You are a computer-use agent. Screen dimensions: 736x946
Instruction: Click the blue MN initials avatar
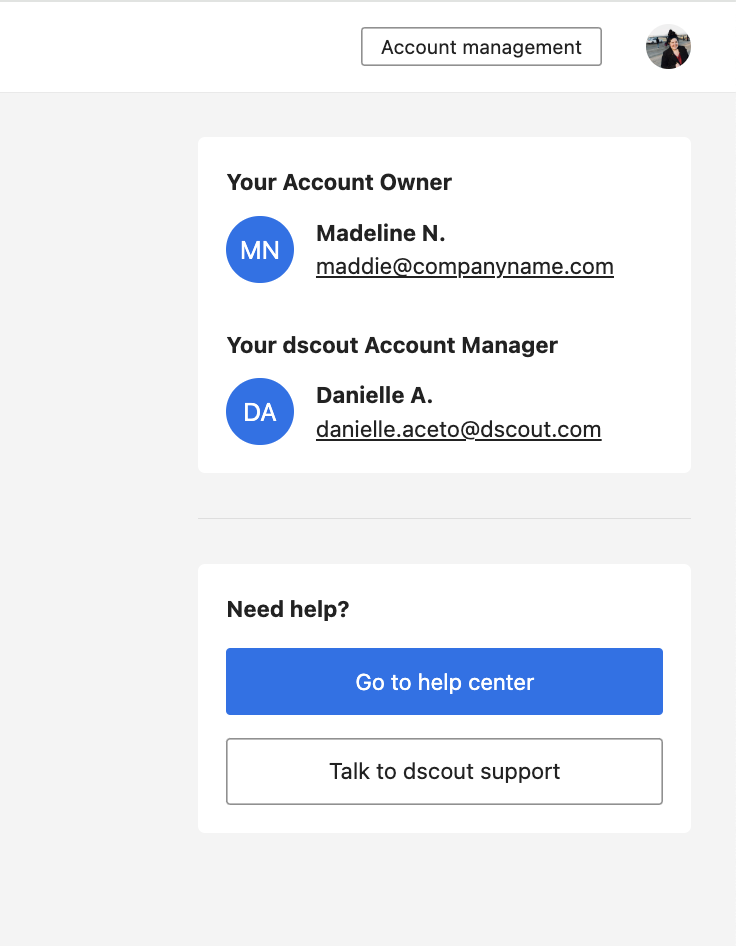[x=260, y=249]
